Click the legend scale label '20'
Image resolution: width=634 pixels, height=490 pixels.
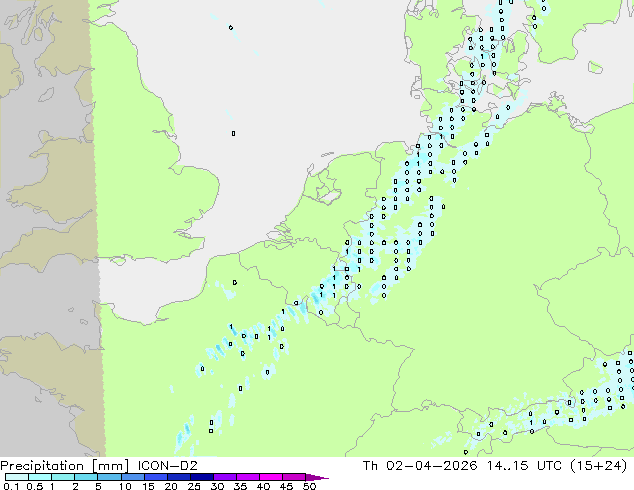coord(171,486)
